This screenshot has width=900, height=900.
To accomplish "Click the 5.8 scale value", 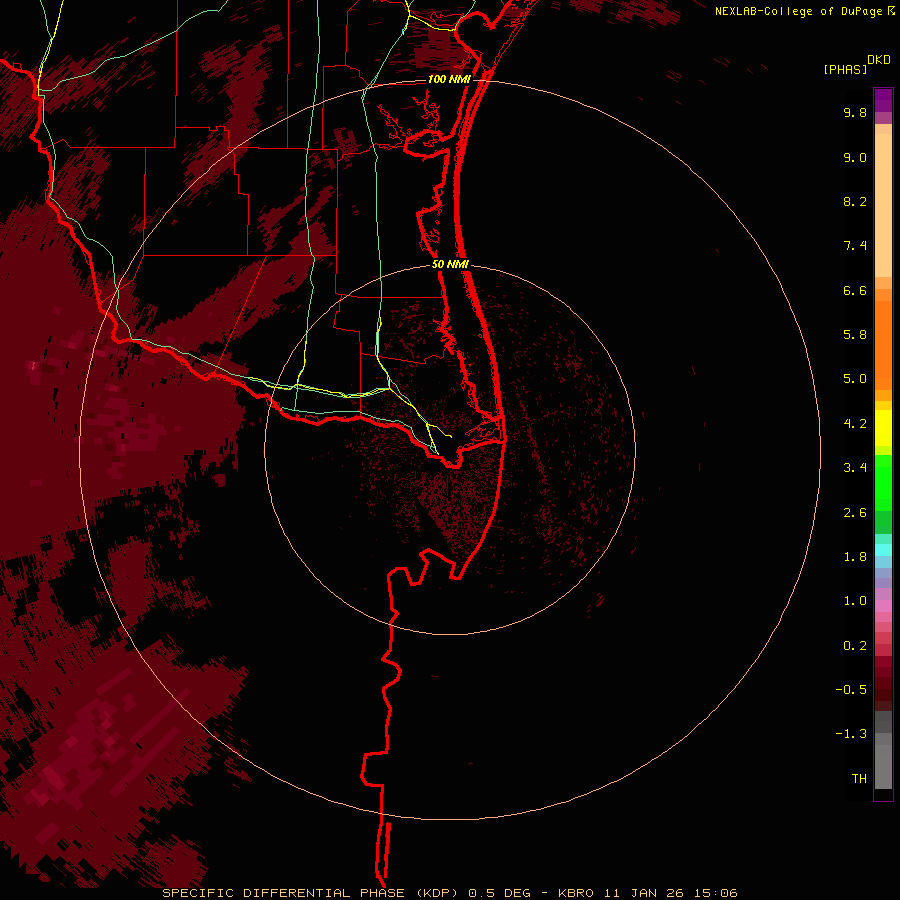I will (x=855, y=335).
